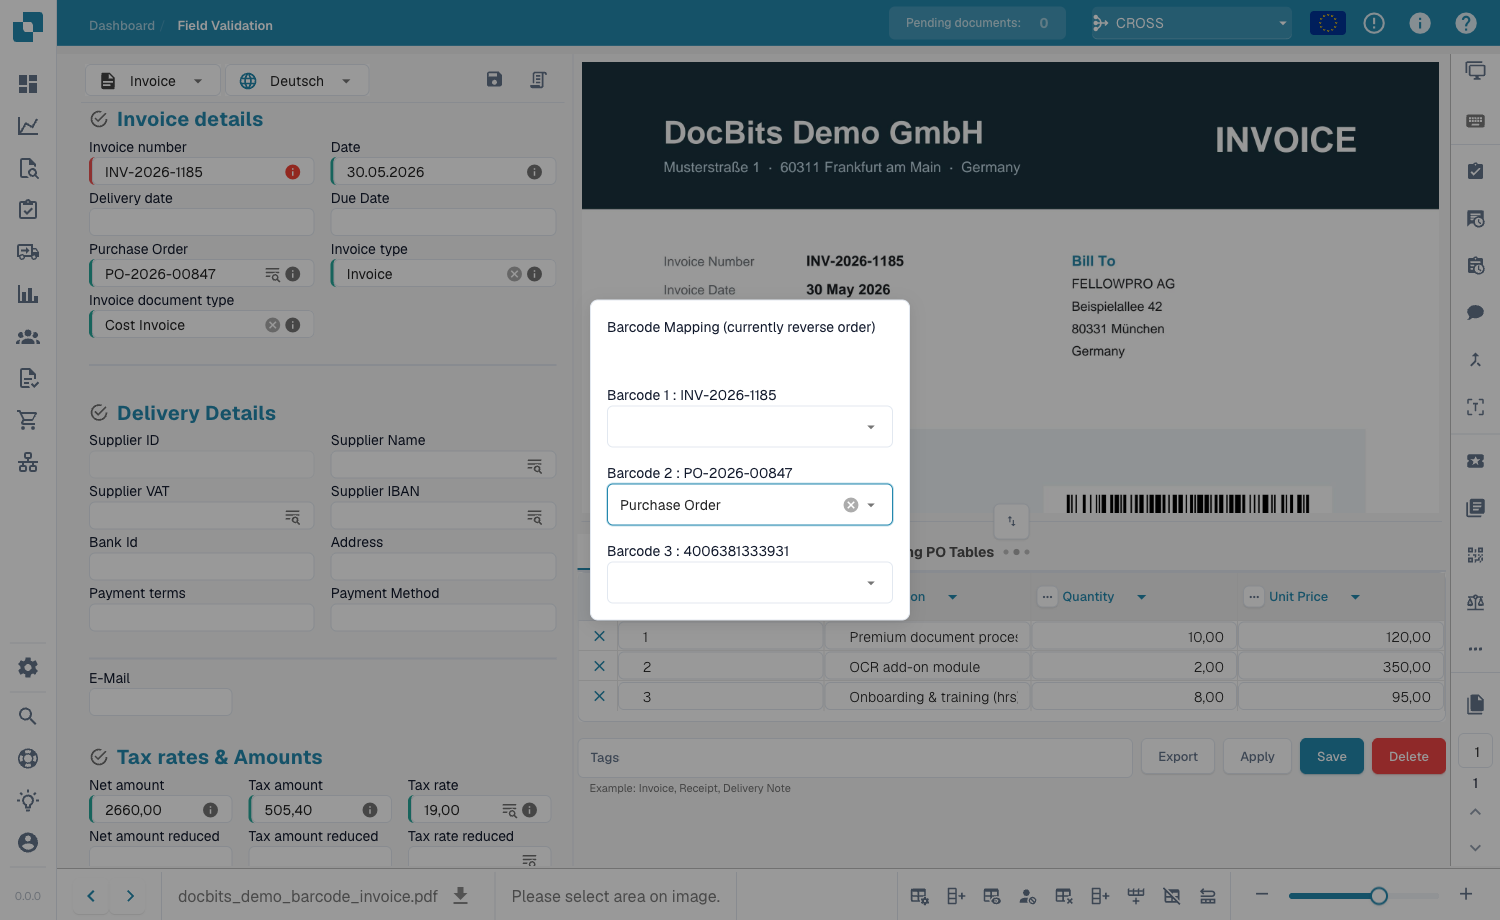The image size is (1500, 920).
Task: Open the Barcode 3 mapping dropdown
Action: tap(750, 583)
